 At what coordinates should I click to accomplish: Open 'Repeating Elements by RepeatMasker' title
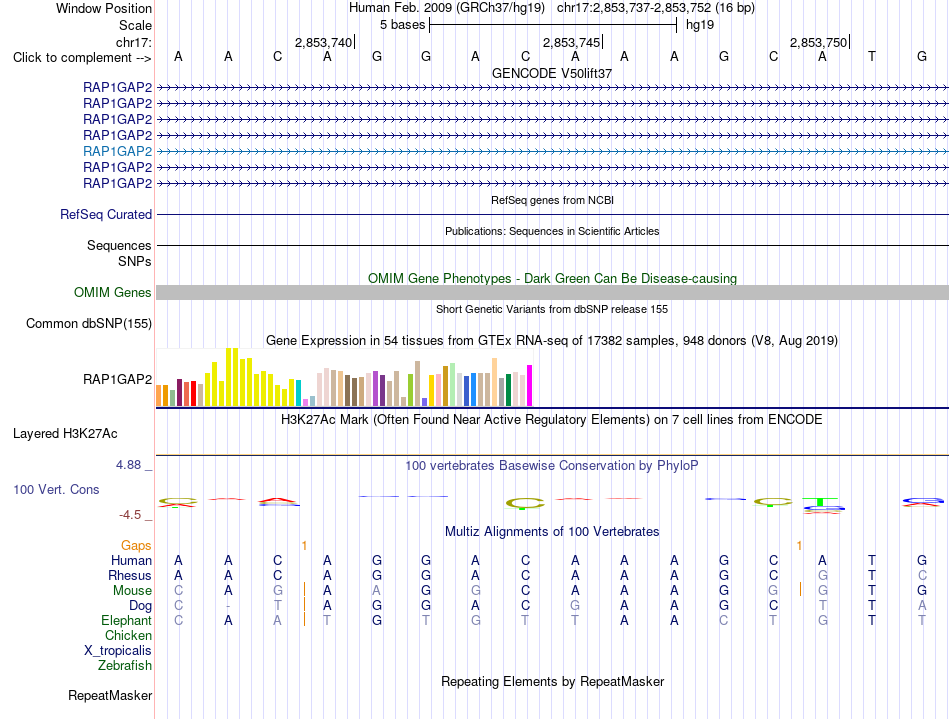(552, 681)
